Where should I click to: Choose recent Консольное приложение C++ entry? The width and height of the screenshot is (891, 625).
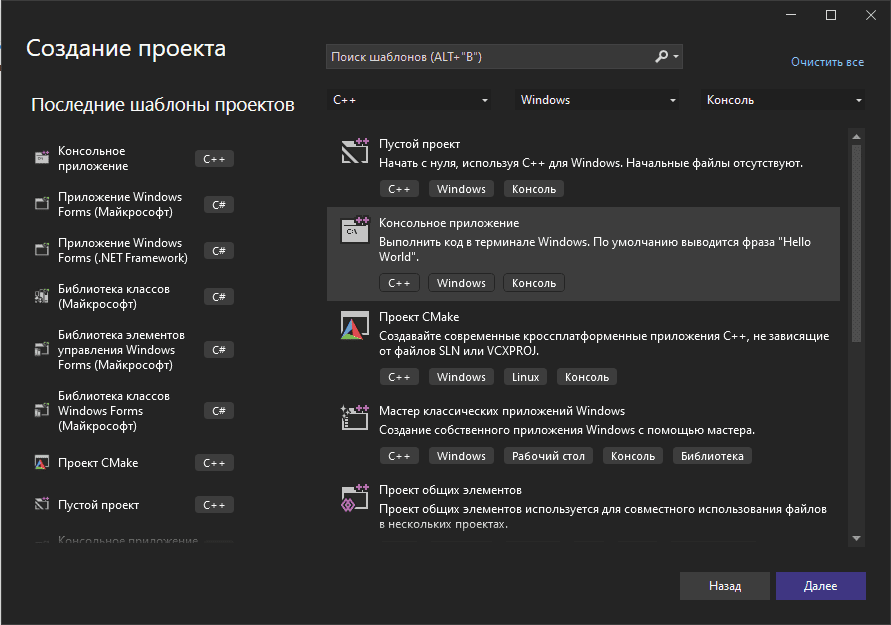tap(134, 159)
